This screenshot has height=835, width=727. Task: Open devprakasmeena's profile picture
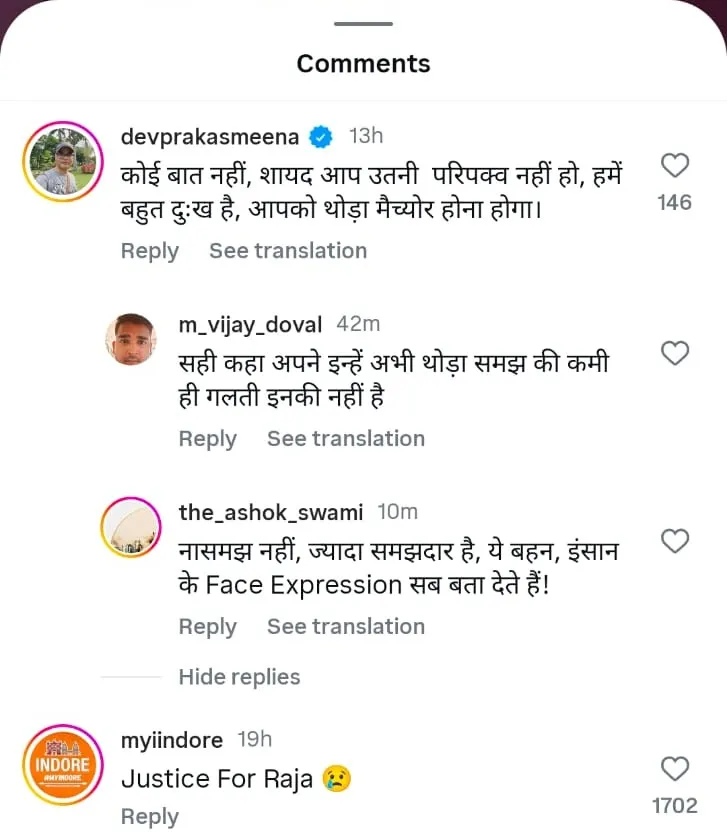coord(62,162)
